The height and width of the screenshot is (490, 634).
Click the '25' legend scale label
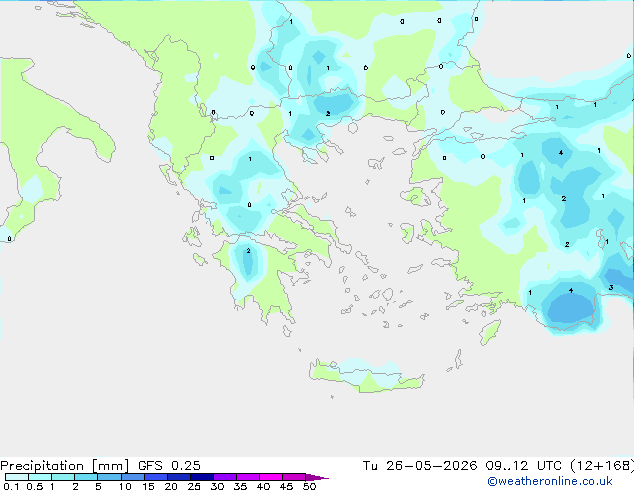(194, 486)
